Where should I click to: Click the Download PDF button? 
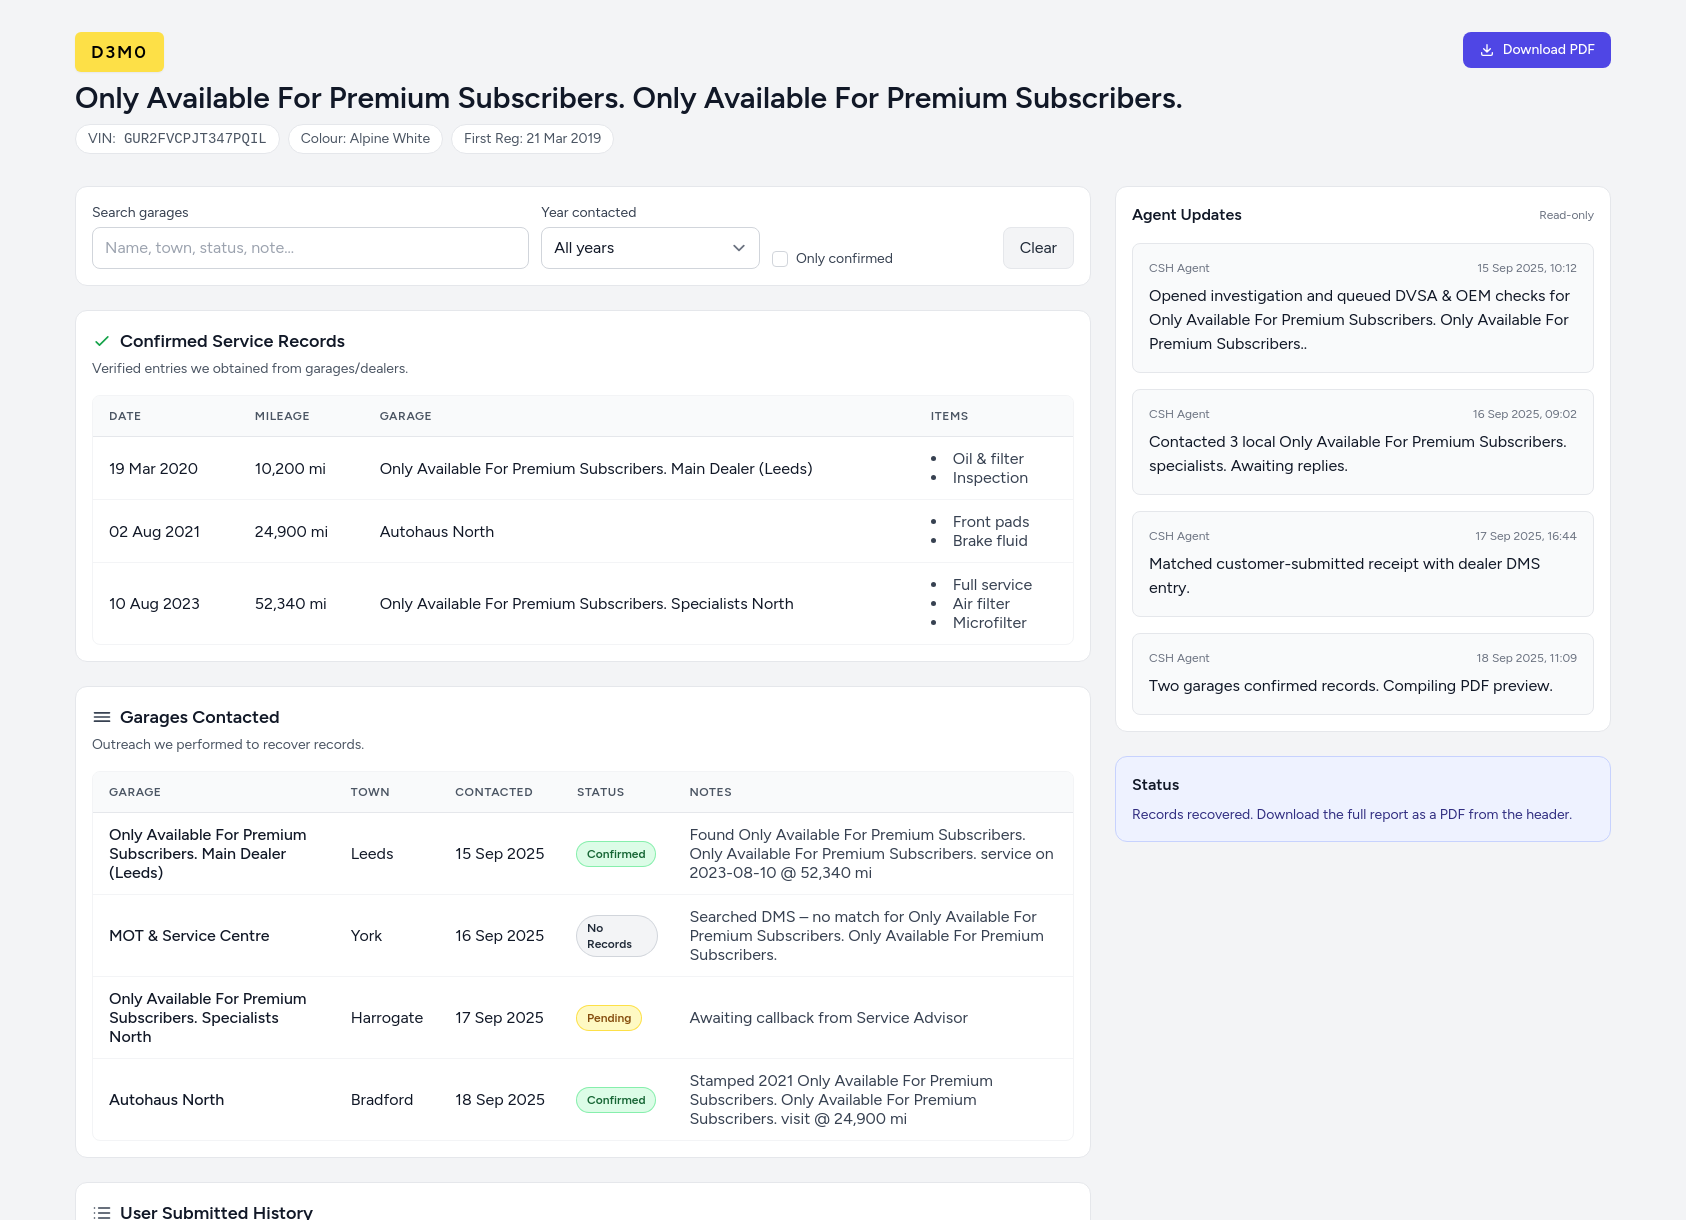[x=1537, y=49]
